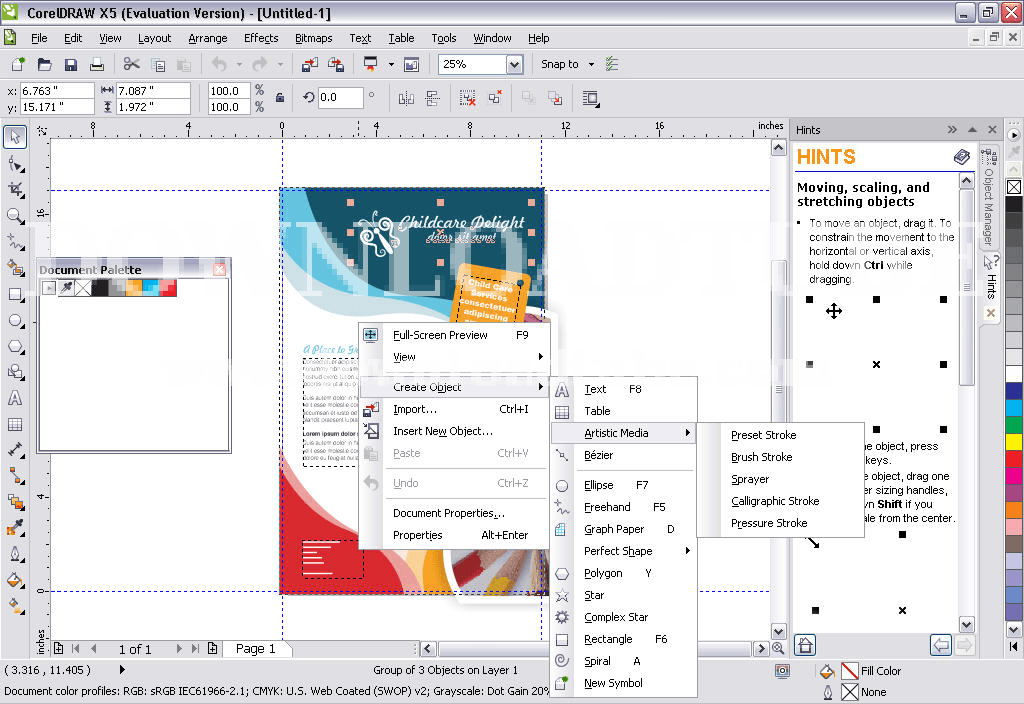
Task: Select the Text tool
Action: coord(14,397)
